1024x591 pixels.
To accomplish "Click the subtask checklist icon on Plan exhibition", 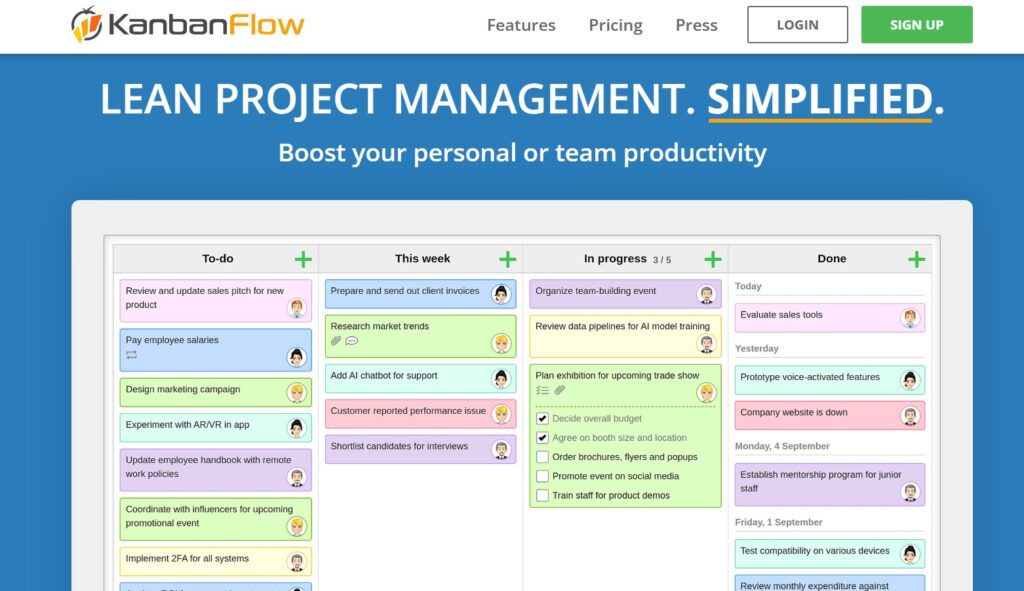I will pos(543,390).
